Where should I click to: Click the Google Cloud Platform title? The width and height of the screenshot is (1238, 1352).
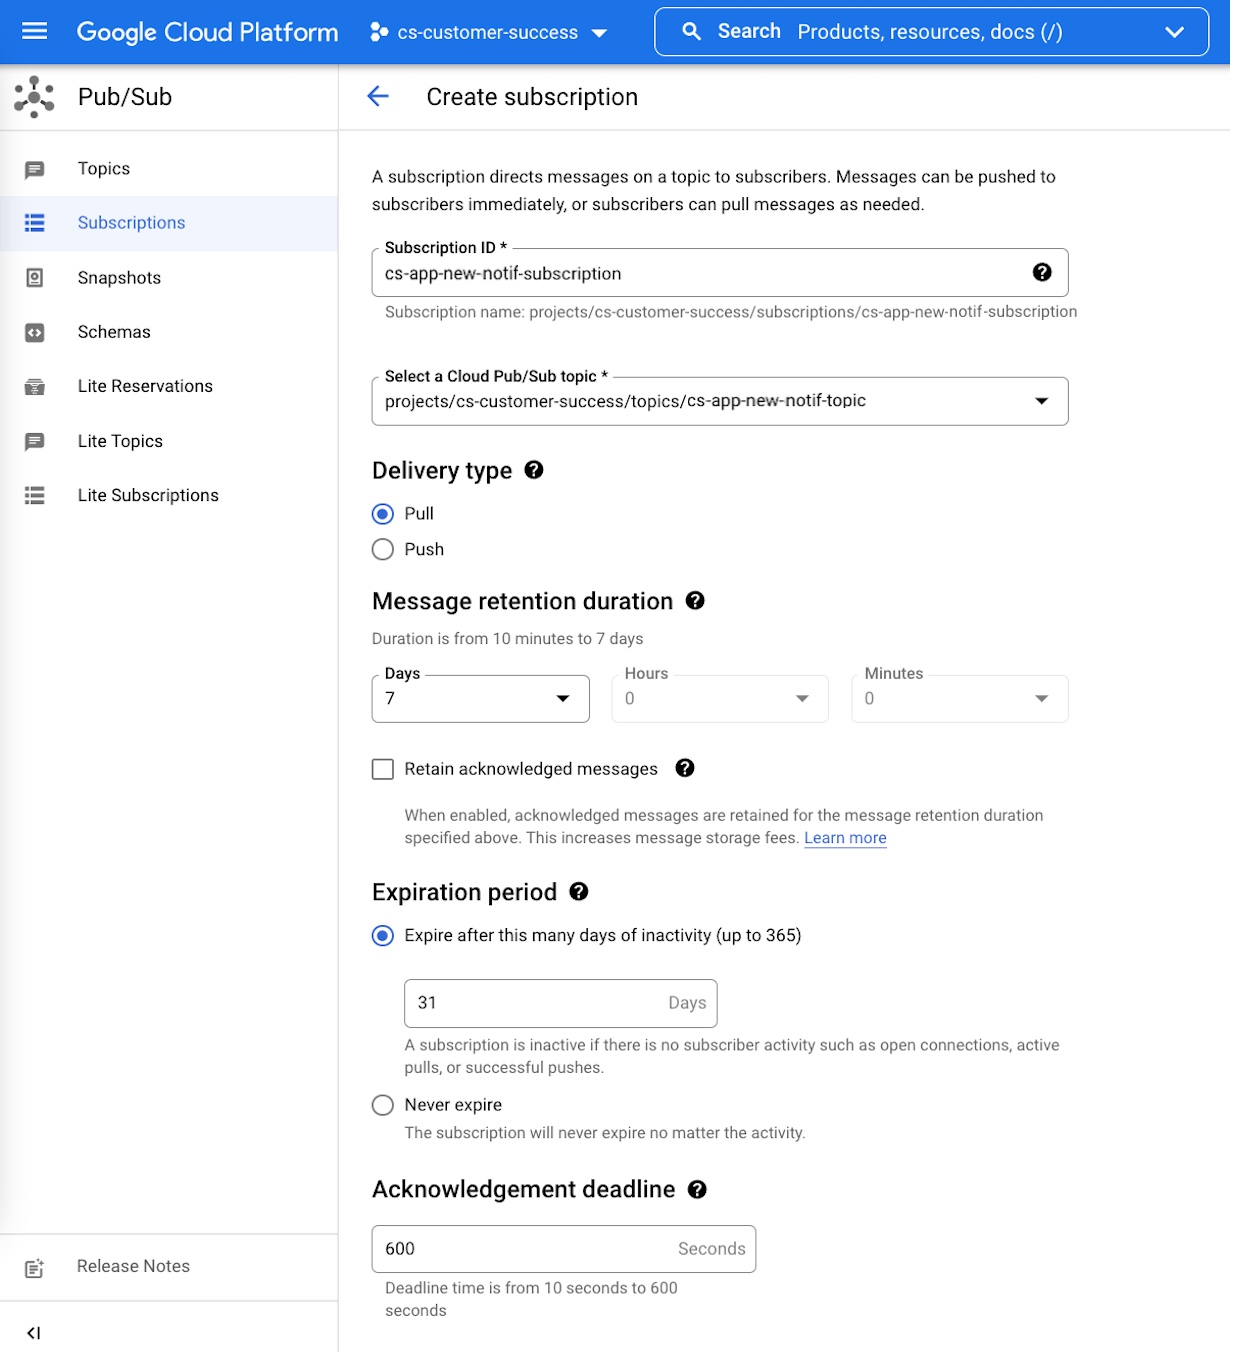207,32
